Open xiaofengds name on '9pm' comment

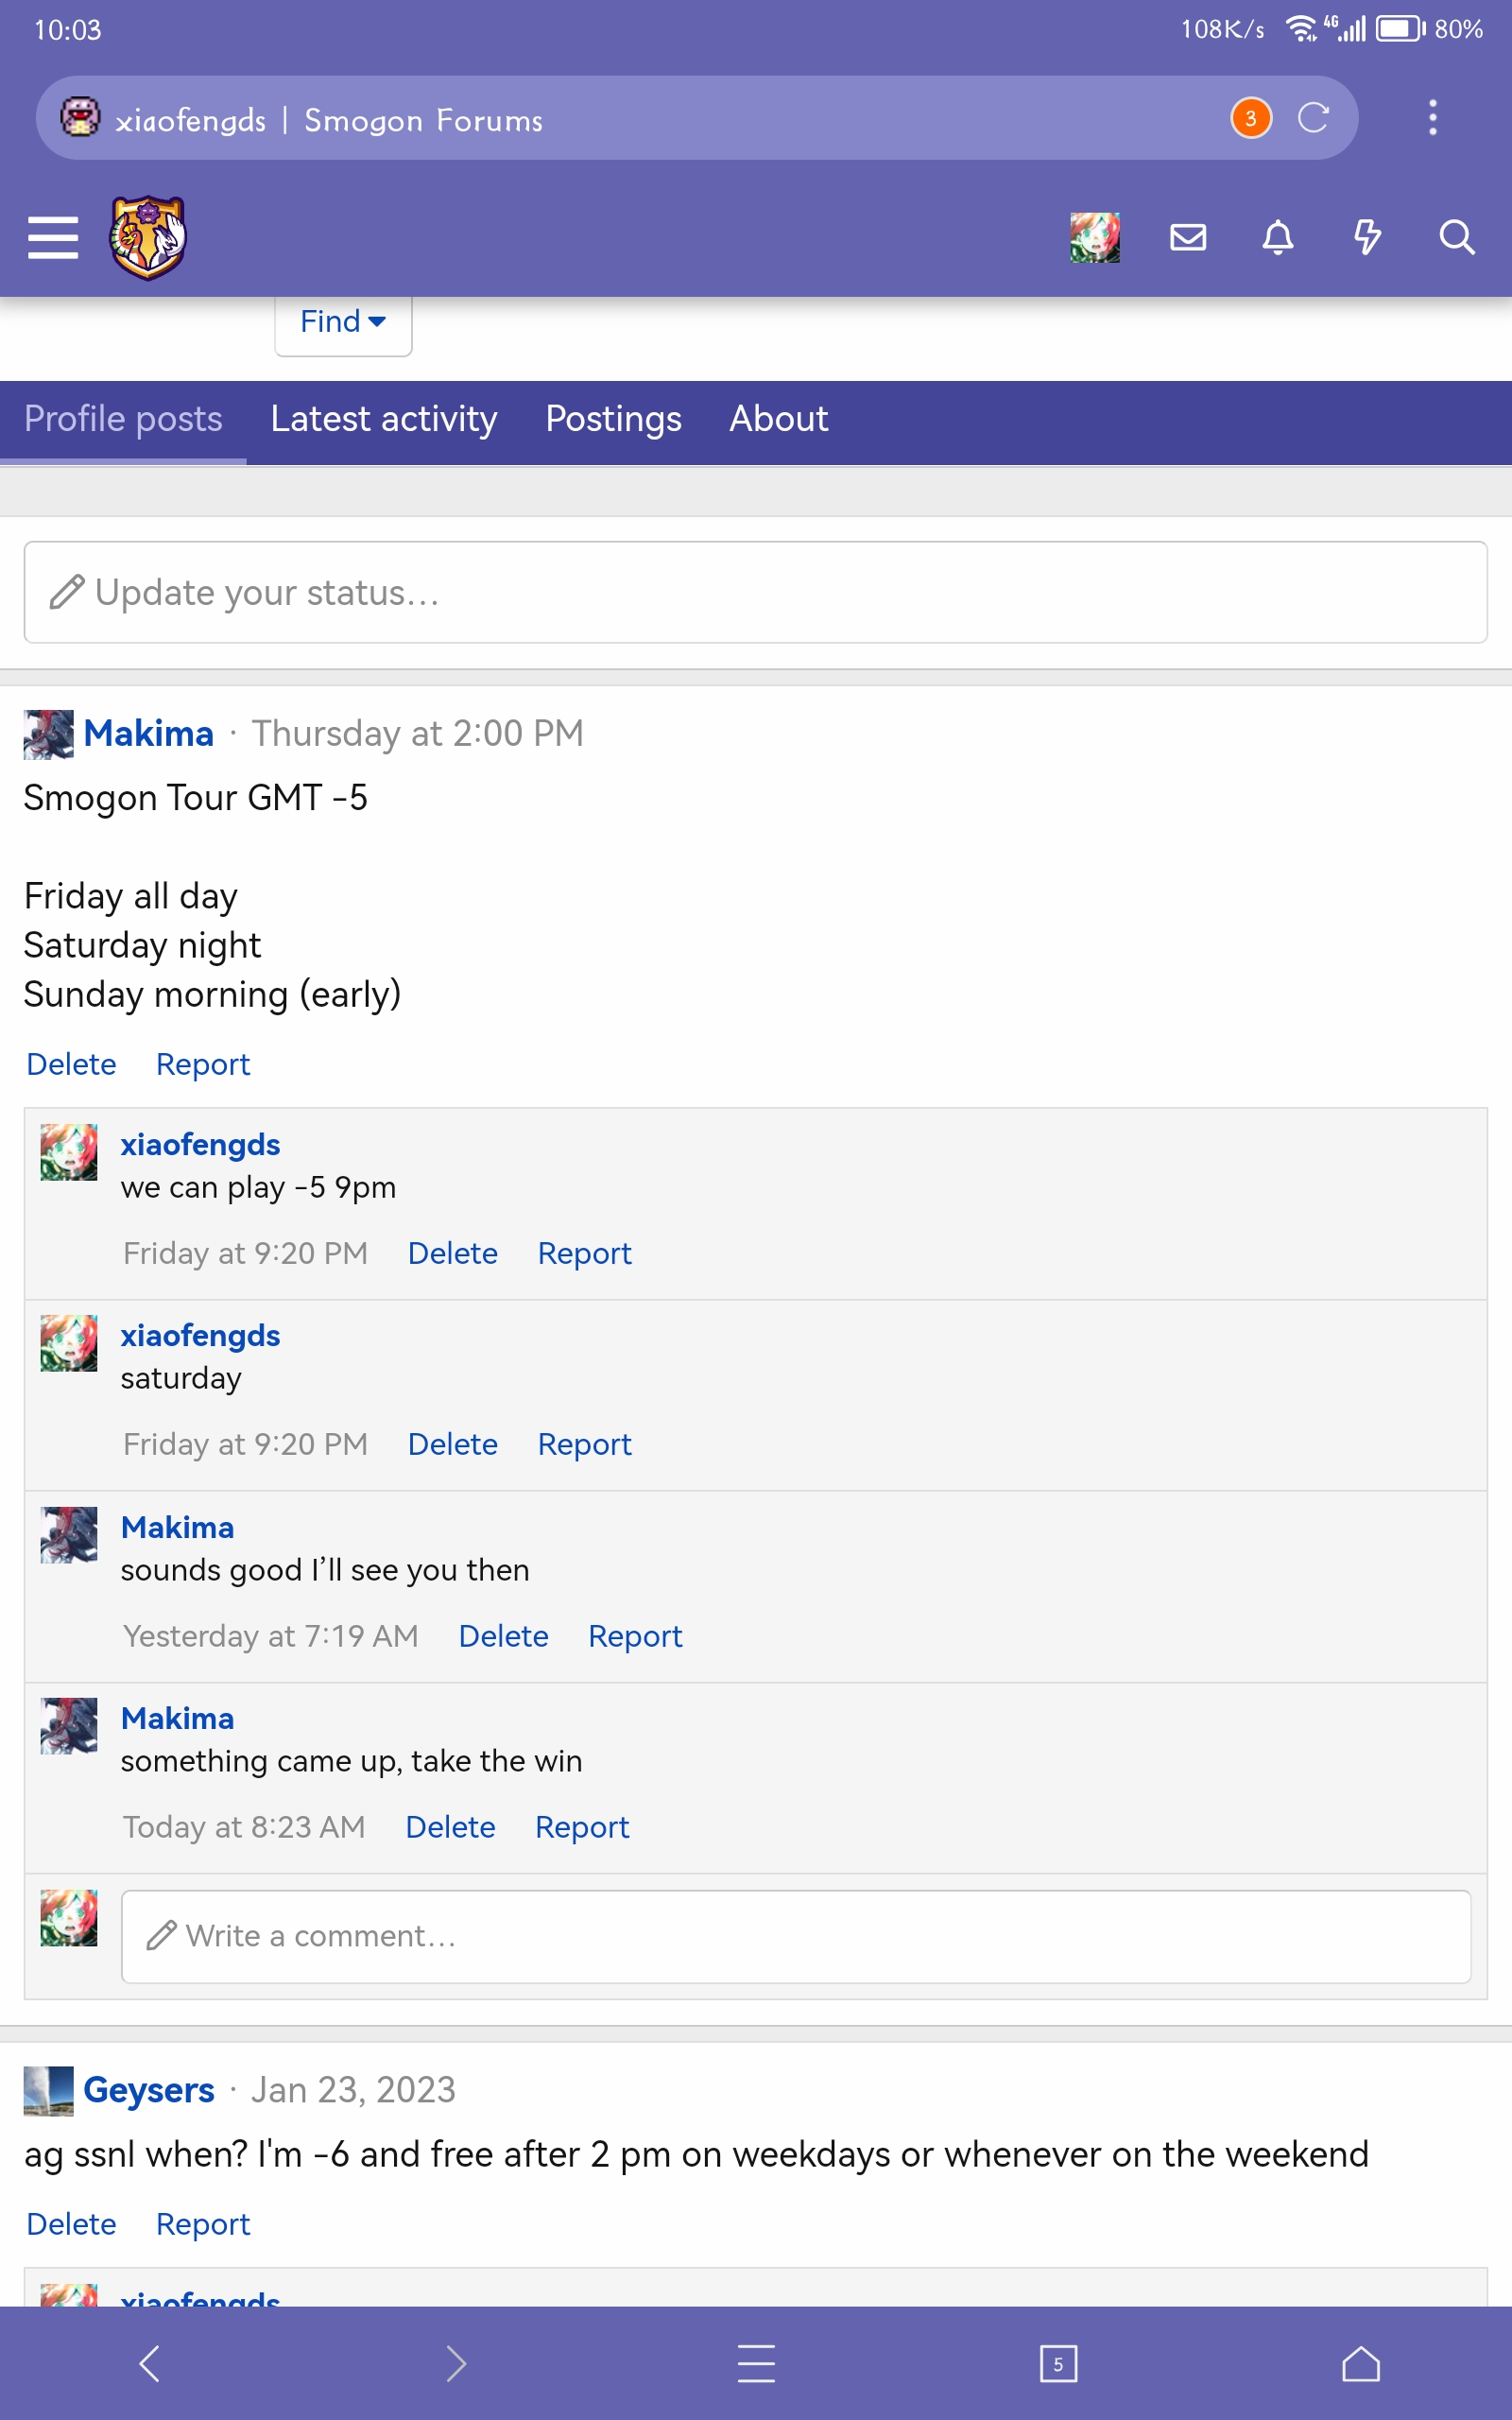click(200, 1144)
